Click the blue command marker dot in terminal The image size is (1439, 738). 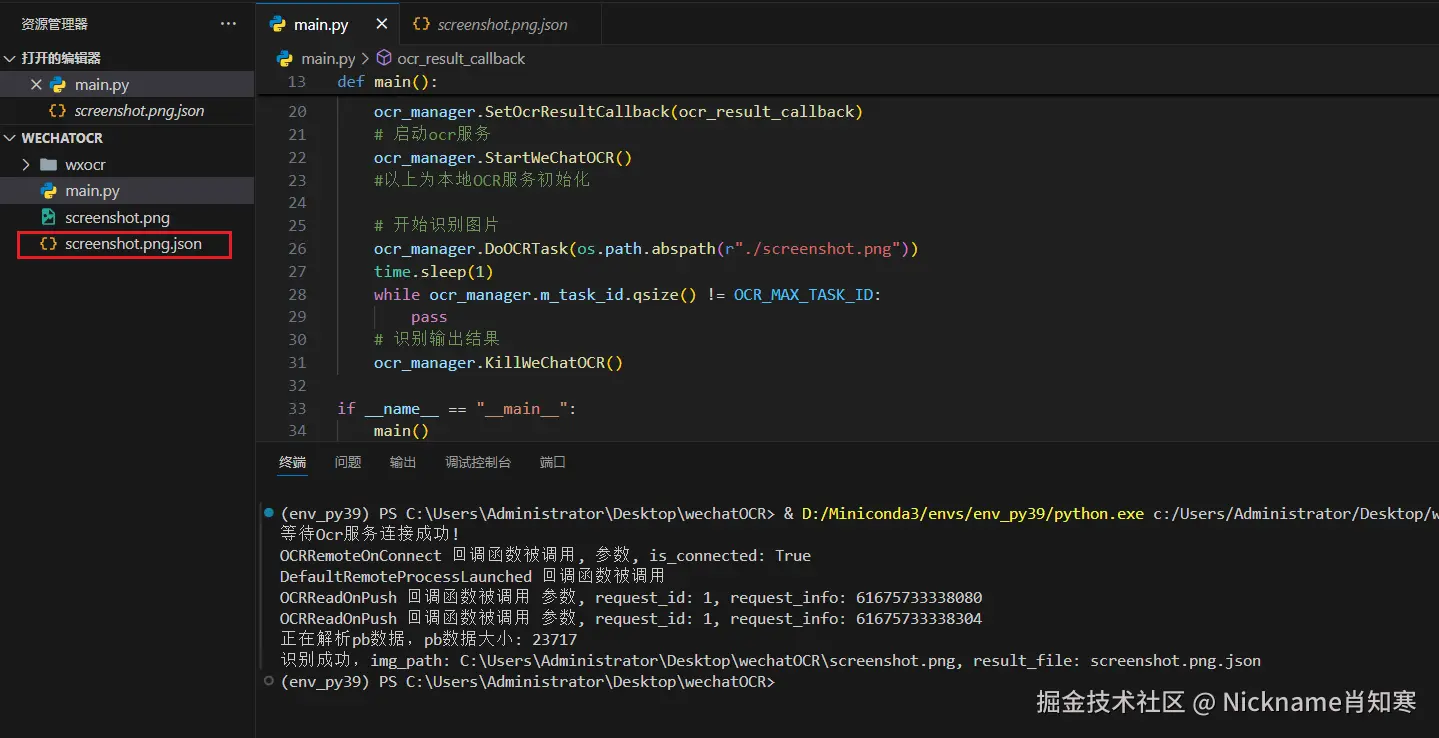(268, 513)
